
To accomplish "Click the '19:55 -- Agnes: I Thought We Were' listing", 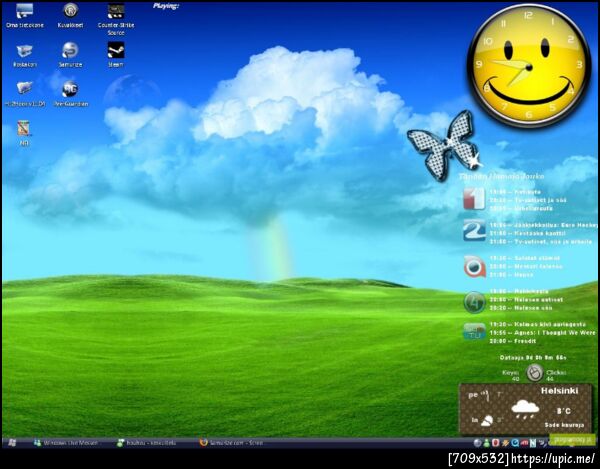I will click(542, 333).
